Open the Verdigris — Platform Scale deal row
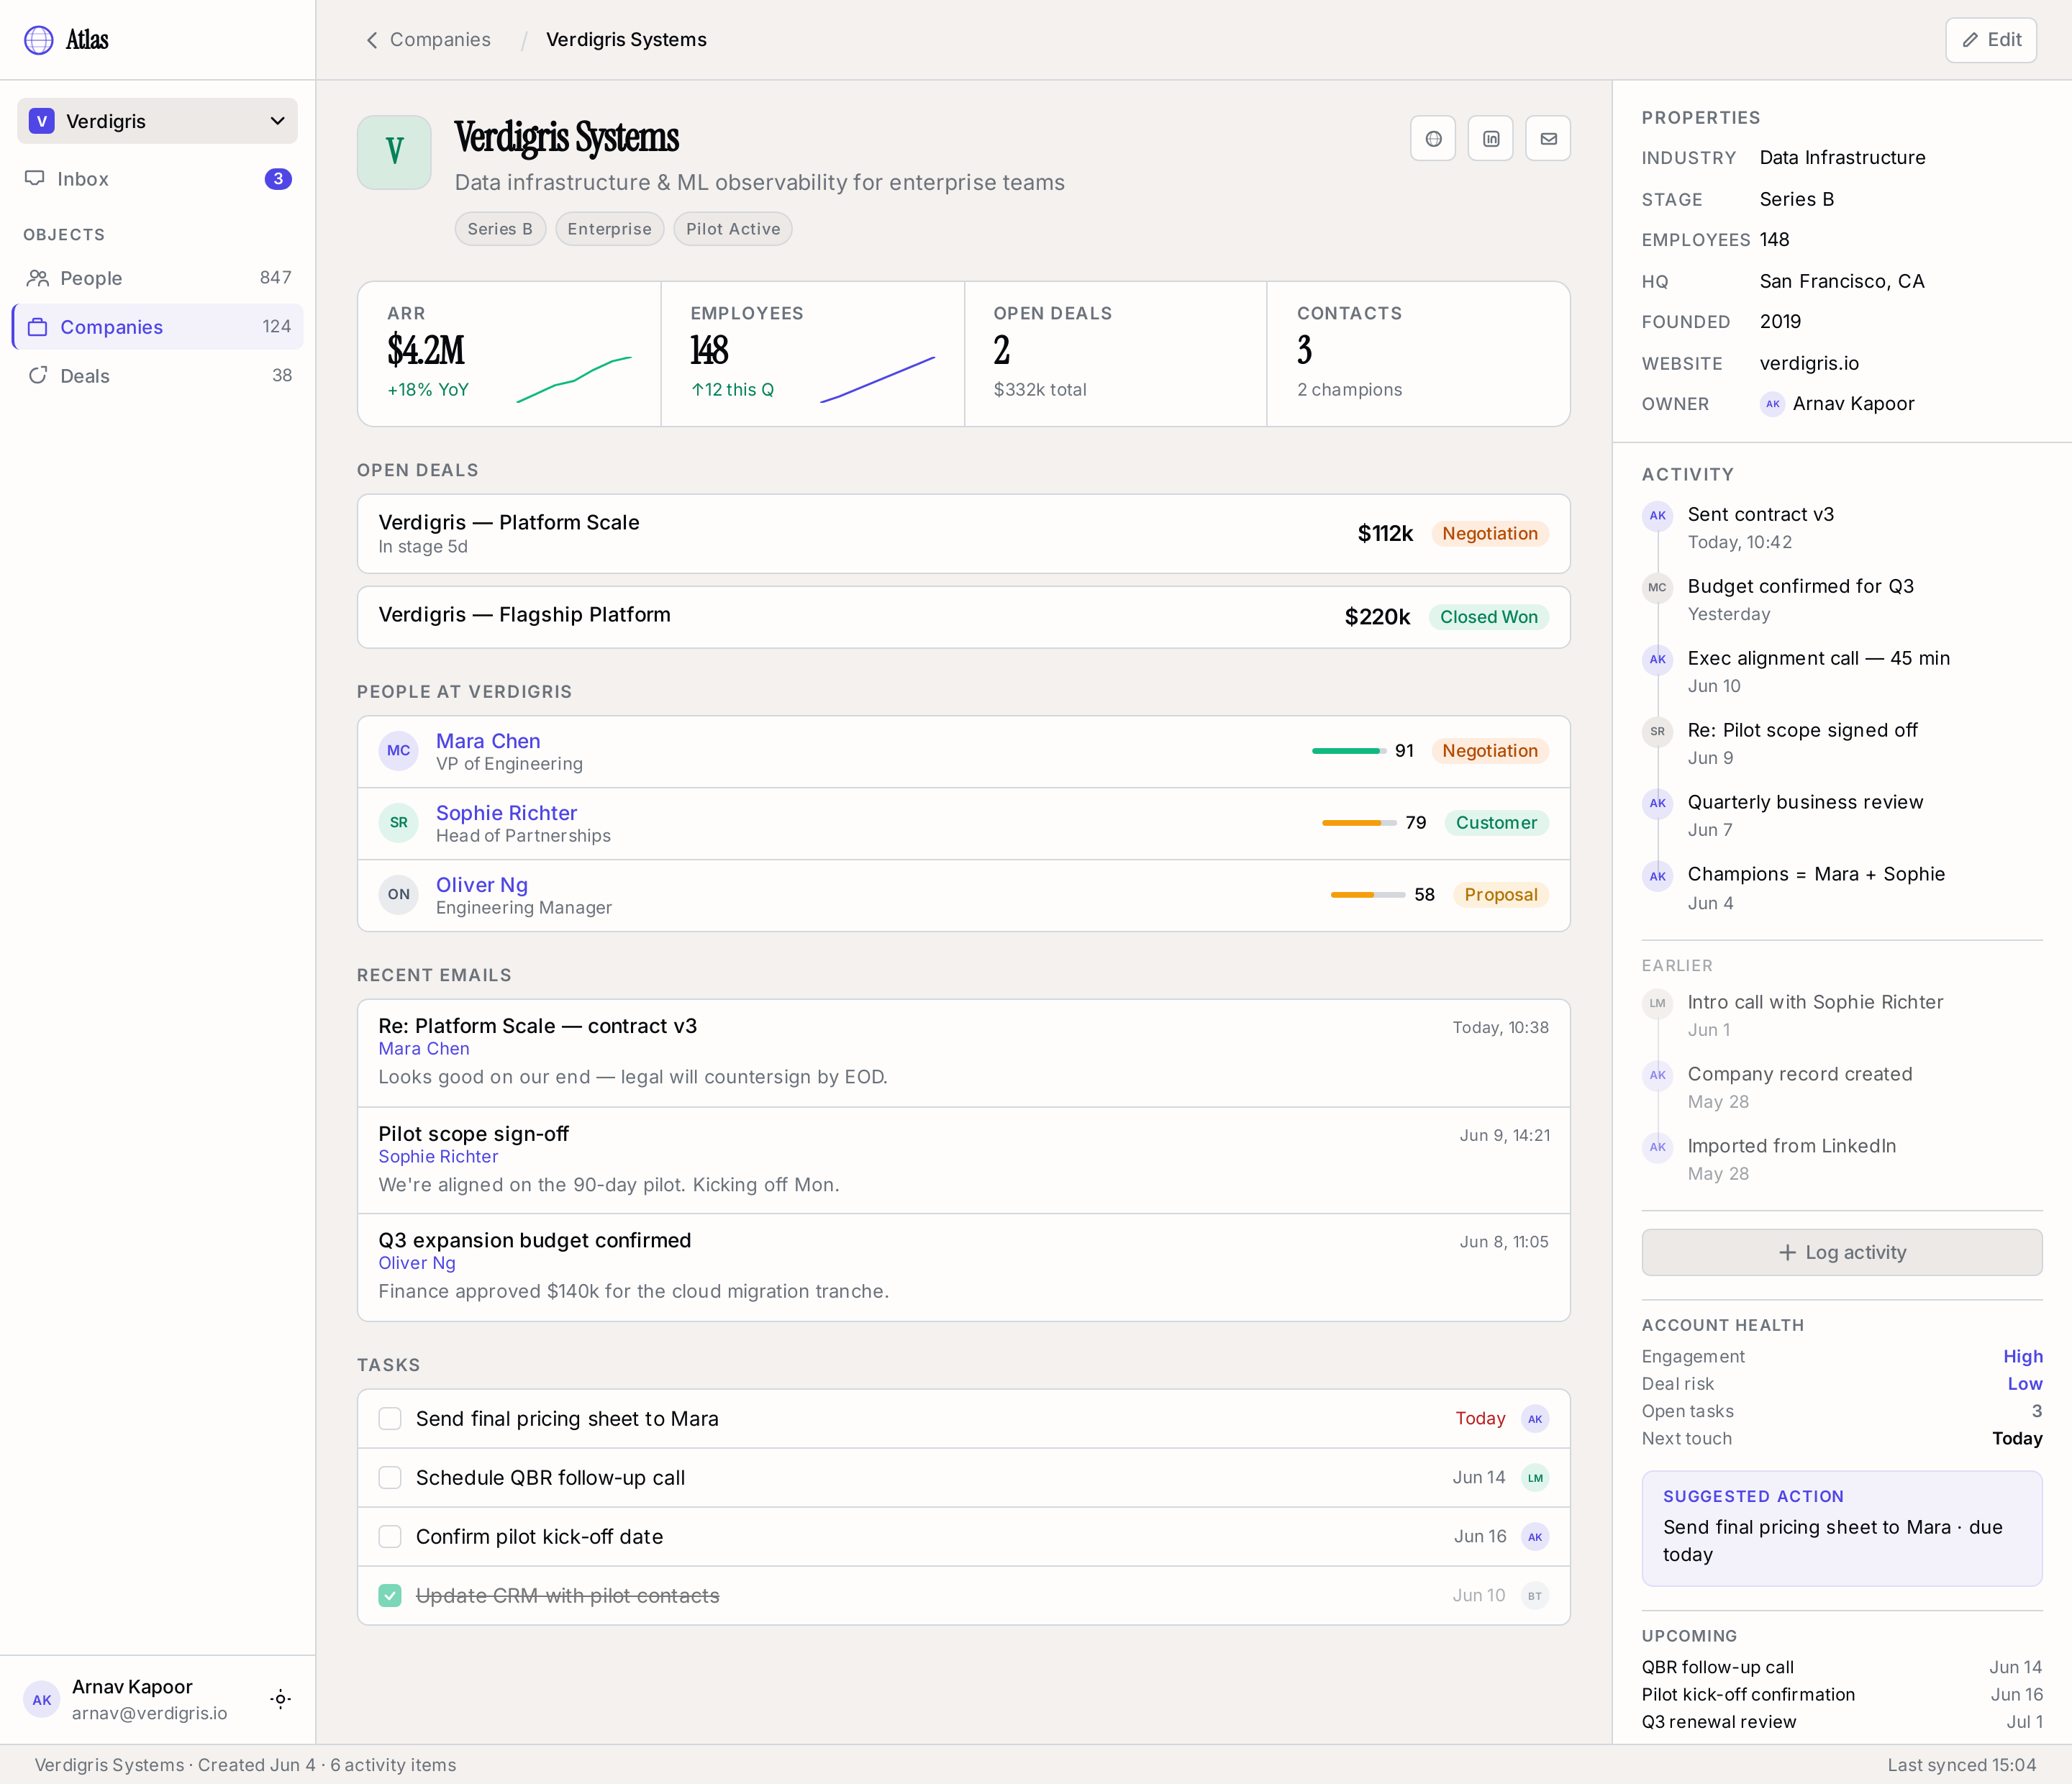 [x=963, y=533]
